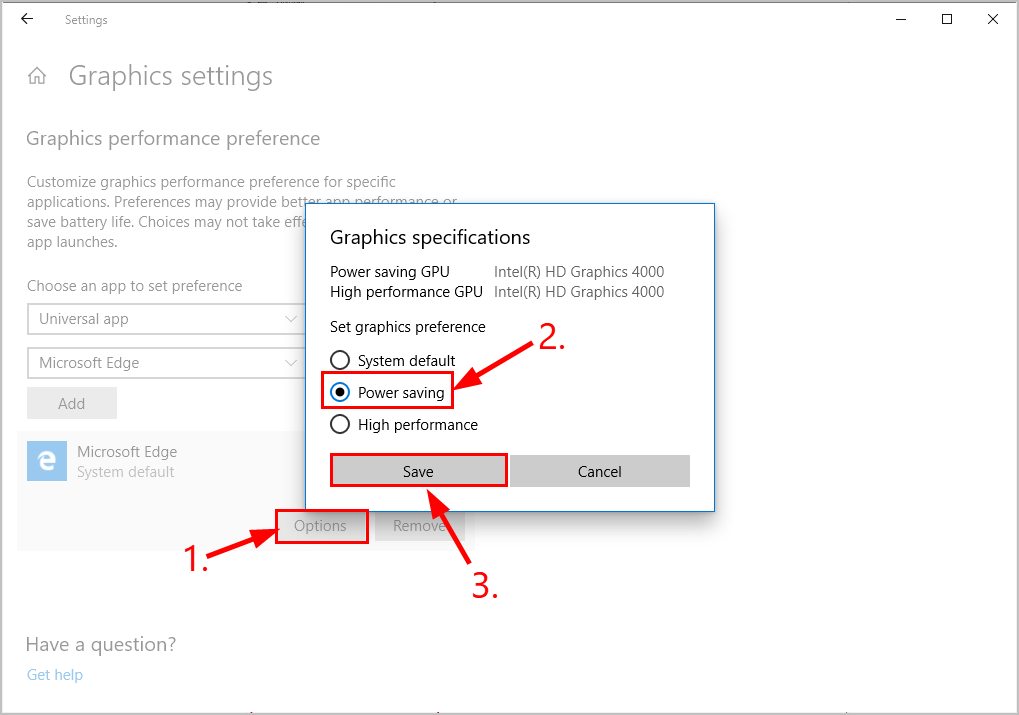Cancel the Graphics specifications dialog
The width and height of the screenshot is (1019, 715).
click(600, 471)
